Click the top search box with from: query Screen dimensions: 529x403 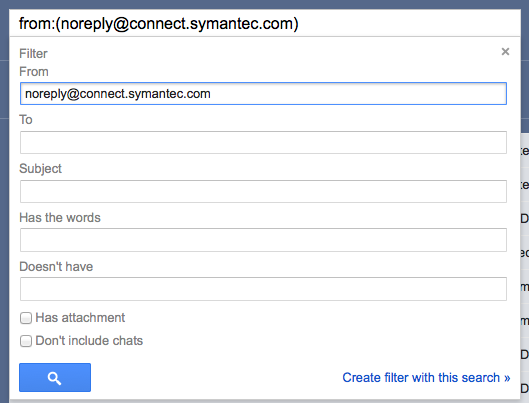[265, 24]
